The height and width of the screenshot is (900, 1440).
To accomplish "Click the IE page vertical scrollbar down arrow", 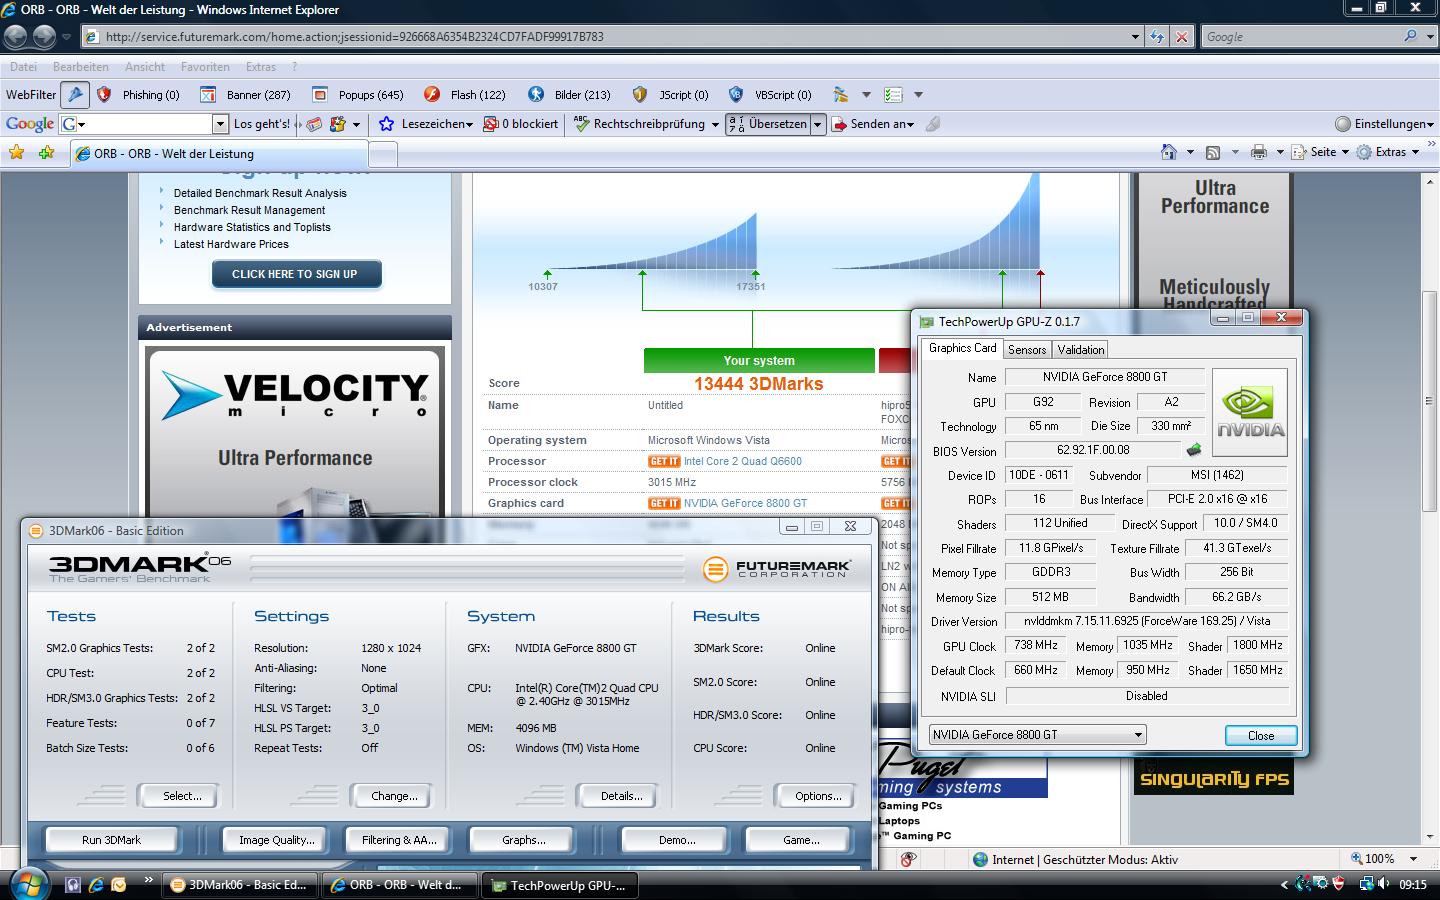I will pos(1431,837).
